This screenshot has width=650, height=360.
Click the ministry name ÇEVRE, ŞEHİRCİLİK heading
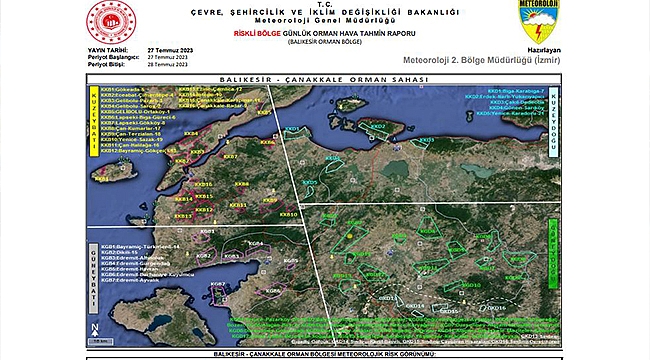tap(325, 12)
